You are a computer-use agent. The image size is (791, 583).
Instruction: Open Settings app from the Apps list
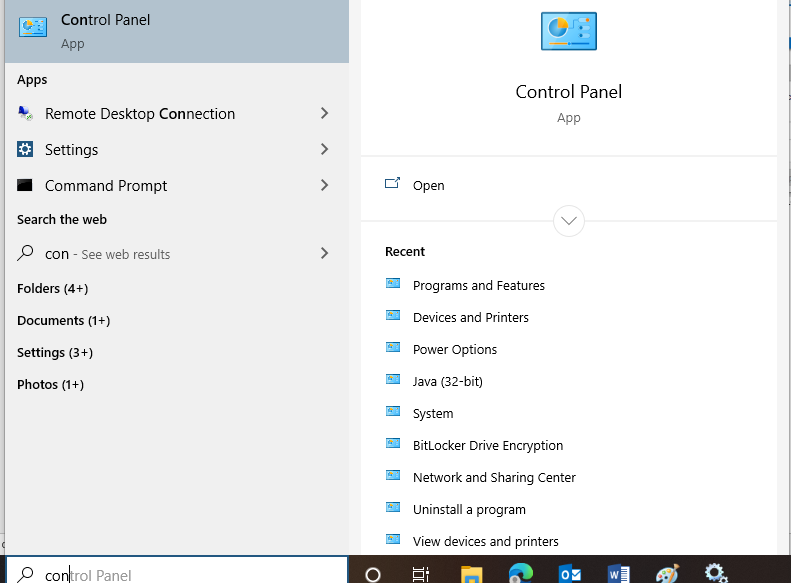[71, 150]
